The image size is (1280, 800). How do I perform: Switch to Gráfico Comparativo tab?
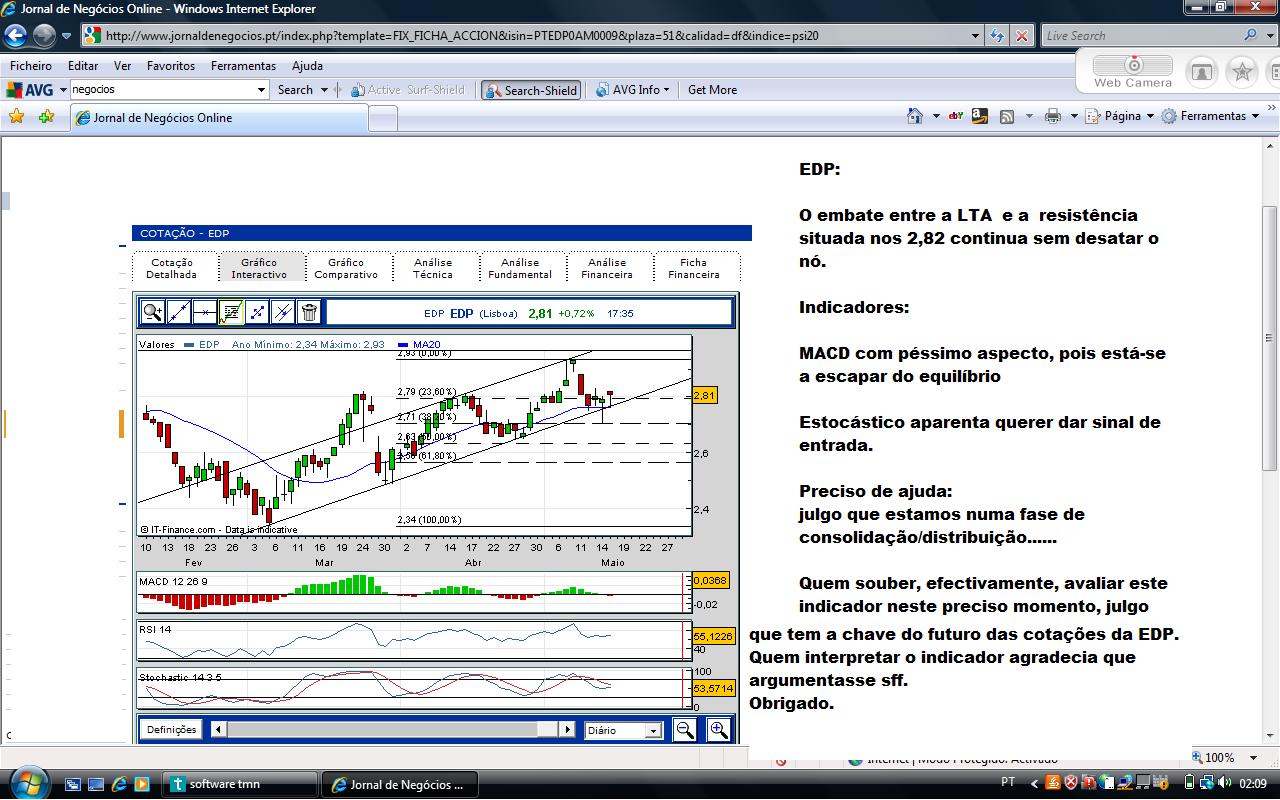point(346,268)
